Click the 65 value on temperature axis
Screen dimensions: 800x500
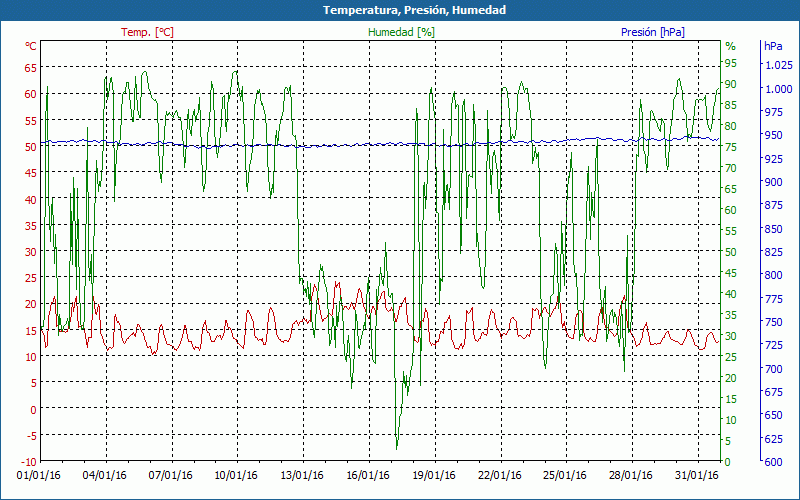click(x=31, y=67)
